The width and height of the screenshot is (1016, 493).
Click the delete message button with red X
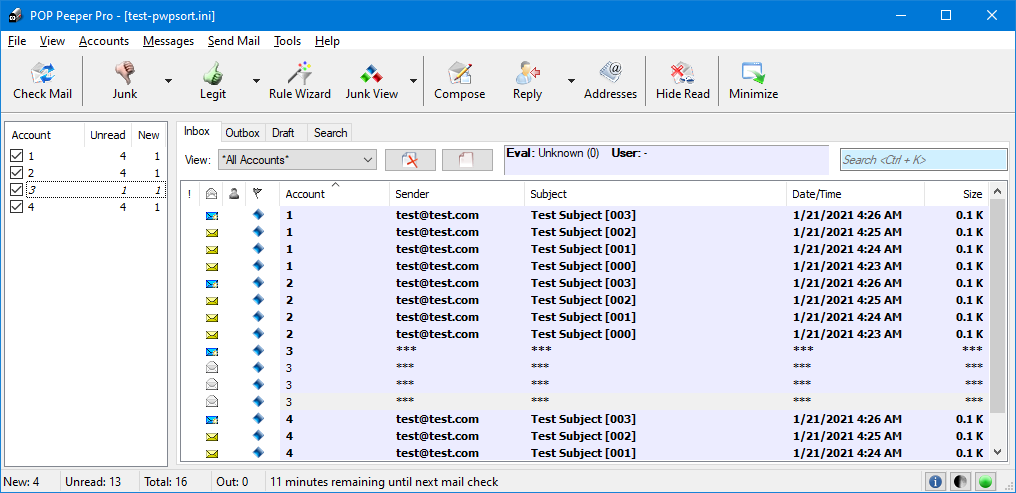[410, 160]
